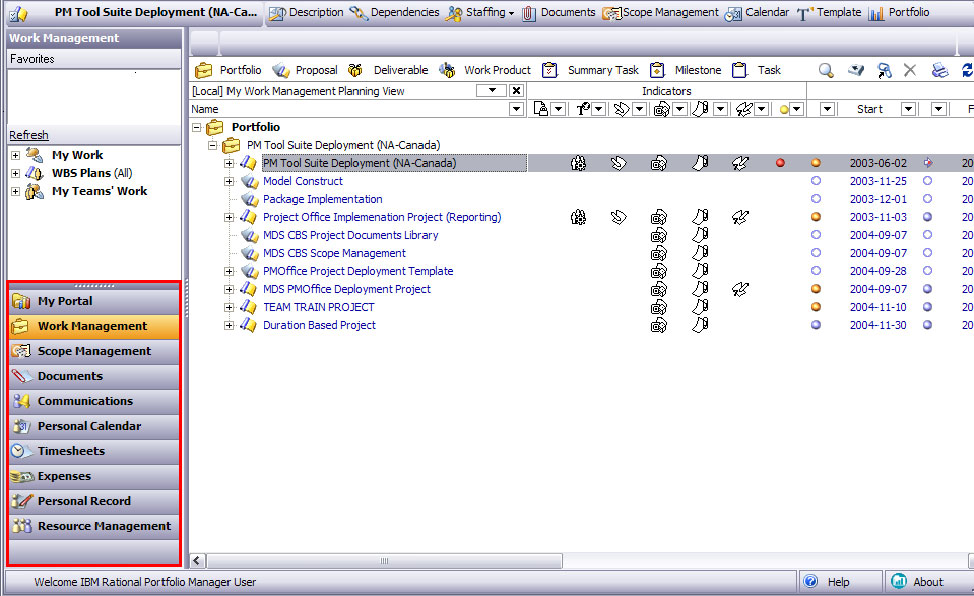Expand the PMOffice Project Deployment Template row
Screen dimensions: 974x596
pyautogui.click(x=229, y=272)
